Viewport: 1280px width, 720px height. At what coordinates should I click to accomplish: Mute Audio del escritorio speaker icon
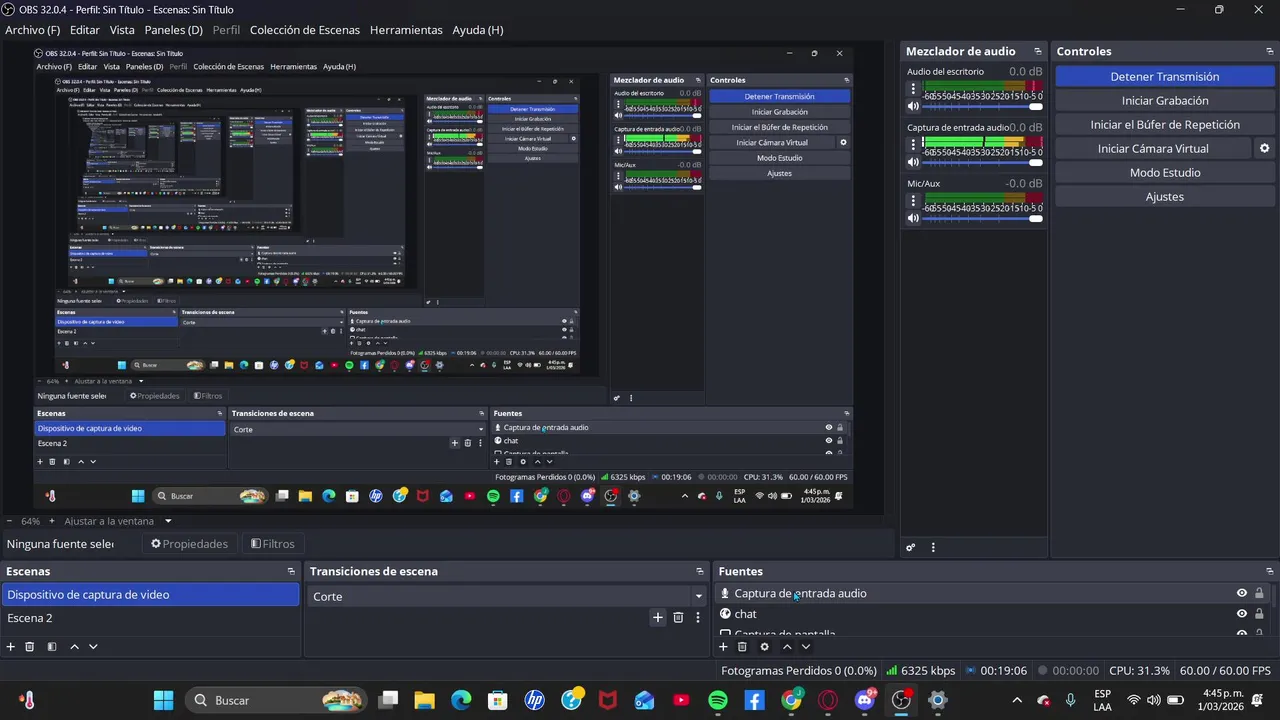coord(913,106)
